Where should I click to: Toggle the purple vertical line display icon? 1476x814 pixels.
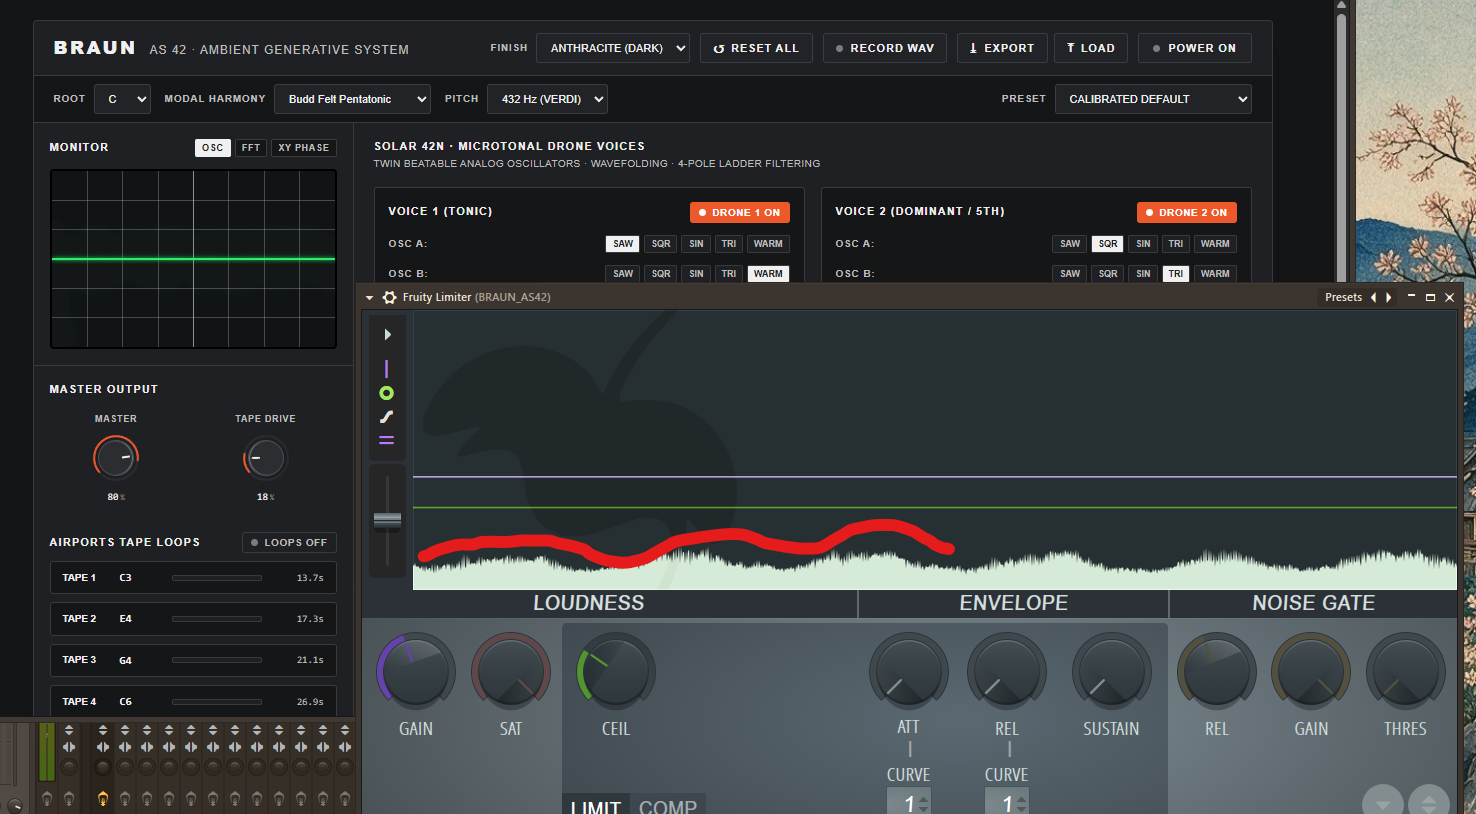point(387,369)
